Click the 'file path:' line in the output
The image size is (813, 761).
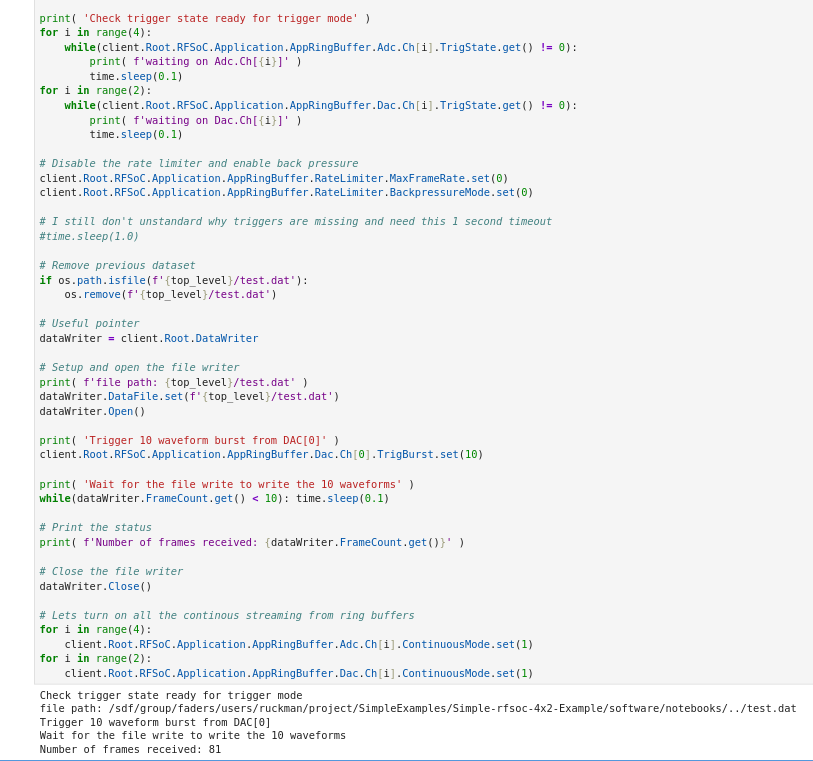pos(417,708)
